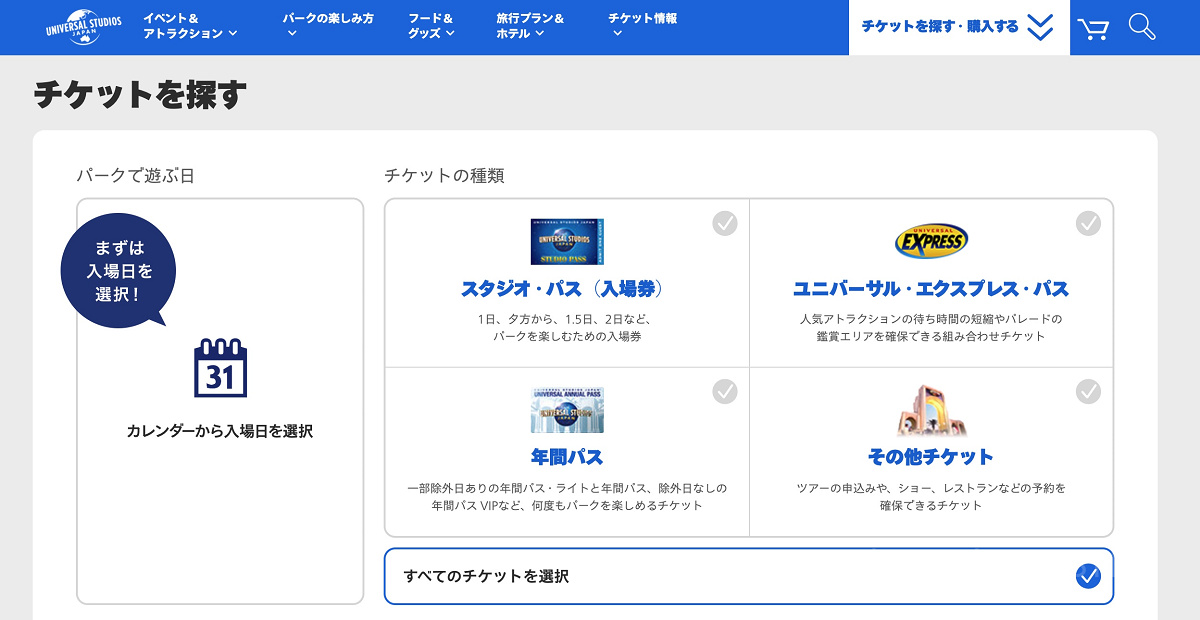Click the Universal Annual Pass image

point(567,410)
